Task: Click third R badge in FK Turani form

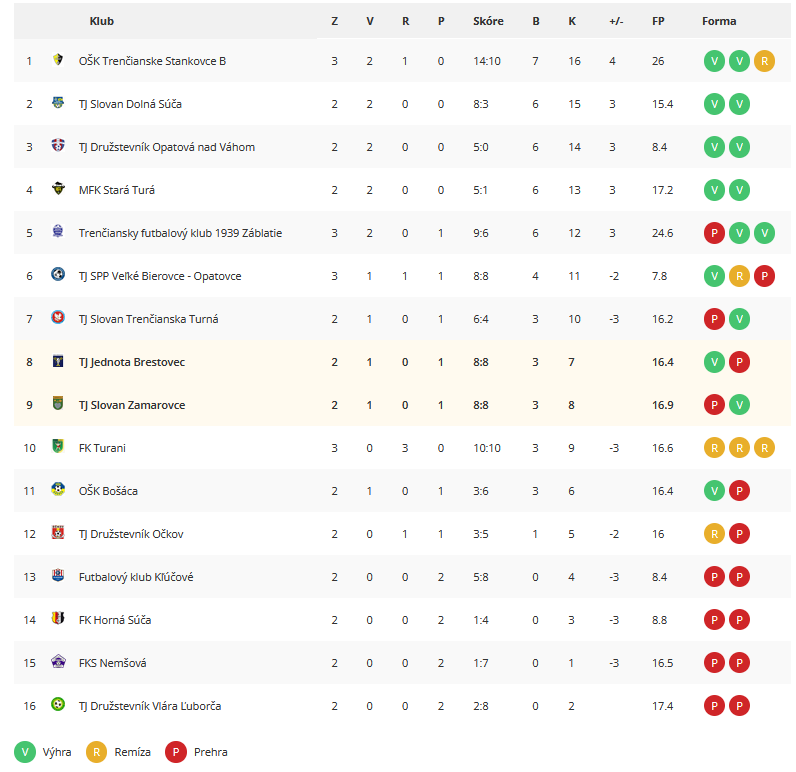Action: (764, 448)
